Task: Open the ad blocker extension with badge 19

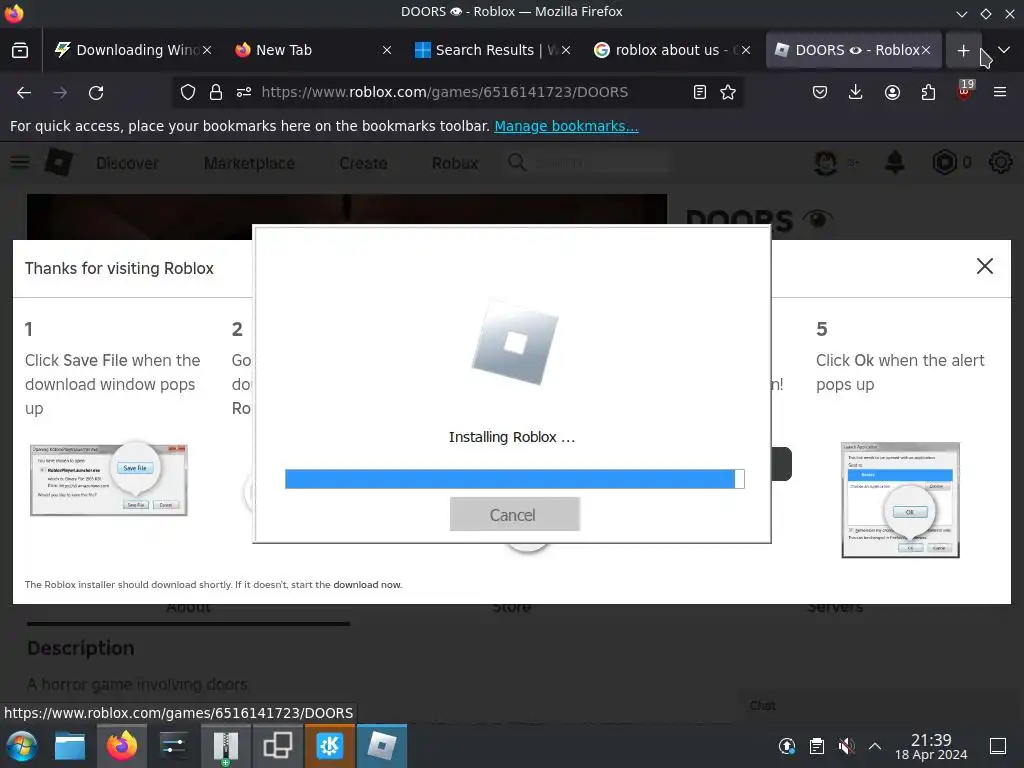Action: pyautogui.click(x=964, y=91)
